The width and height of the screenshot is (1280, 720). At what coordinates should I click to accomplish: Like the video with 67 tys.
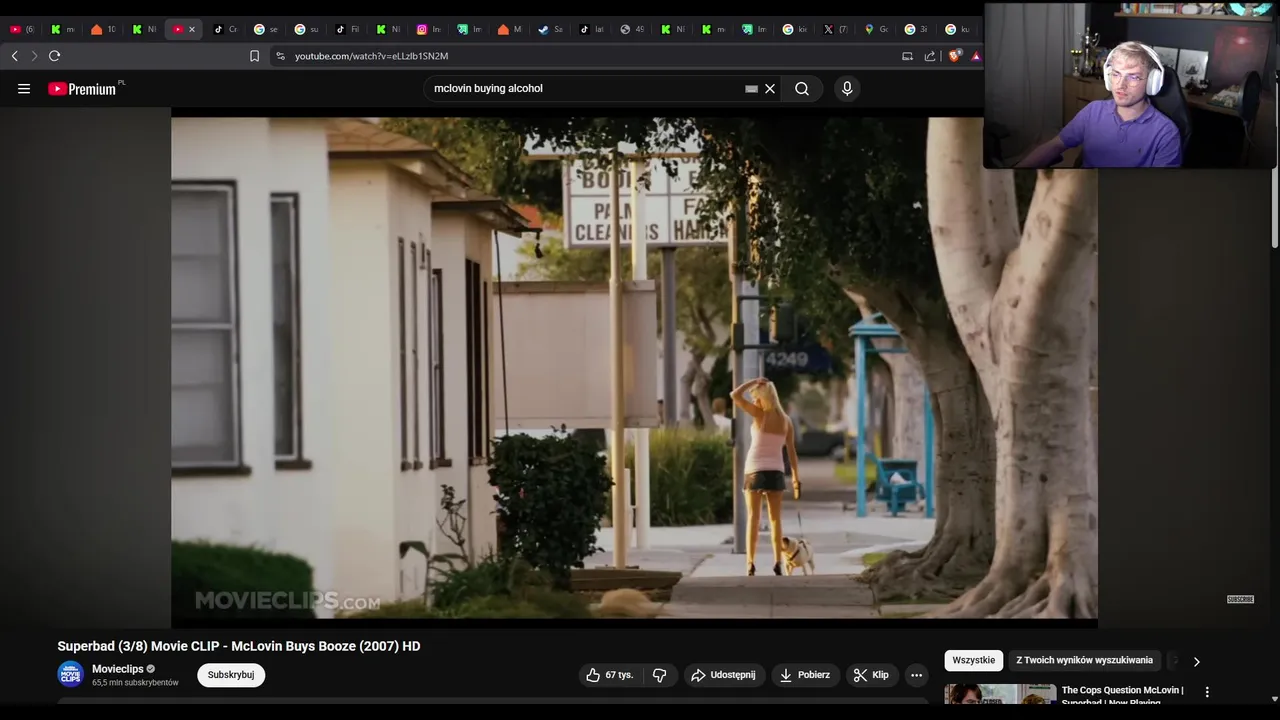coord(610,675)
